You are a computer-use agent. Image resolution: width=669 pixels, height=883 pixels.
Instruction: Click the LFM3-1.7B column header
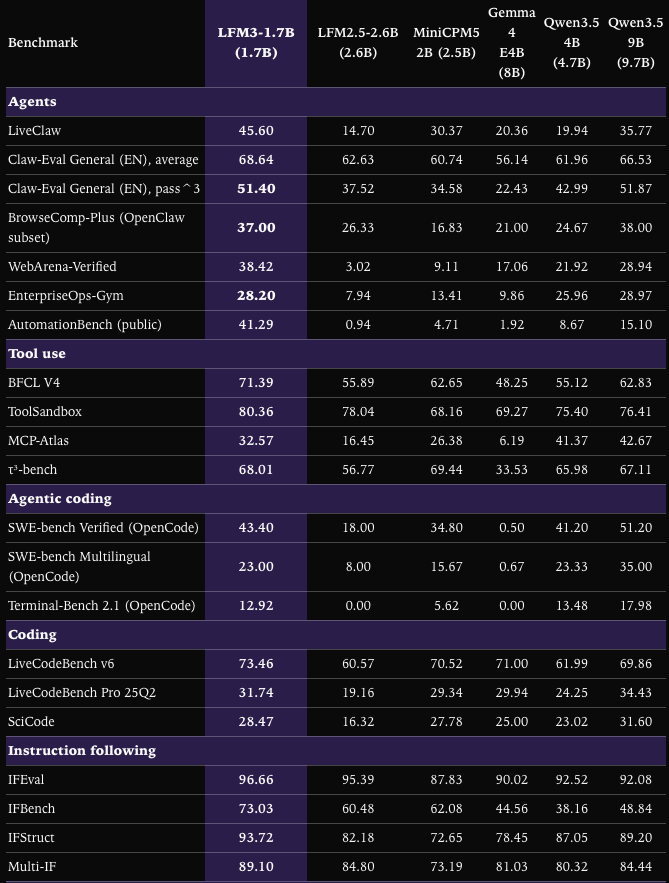pos(256,42)
